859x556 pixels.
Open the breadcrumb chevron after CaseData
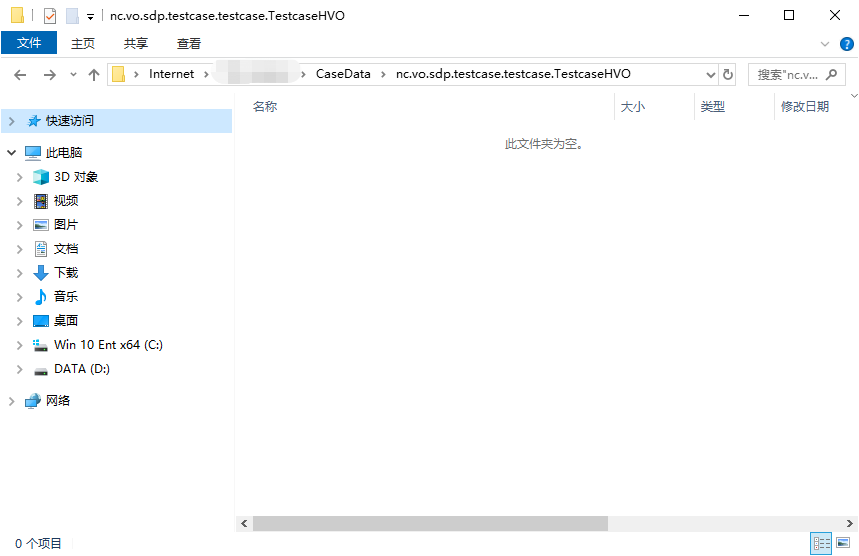pos(383,74)
